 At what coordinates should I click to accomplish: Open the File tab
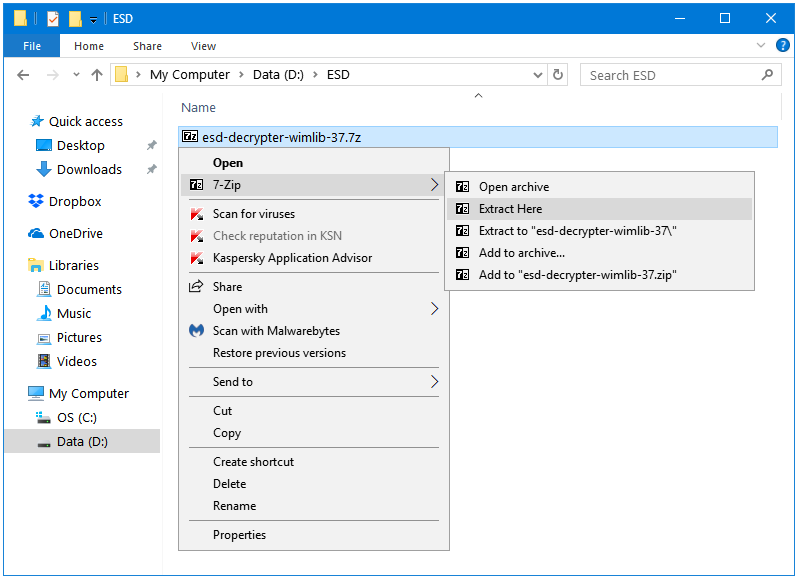pyautogui.click(x=32, y=46)
